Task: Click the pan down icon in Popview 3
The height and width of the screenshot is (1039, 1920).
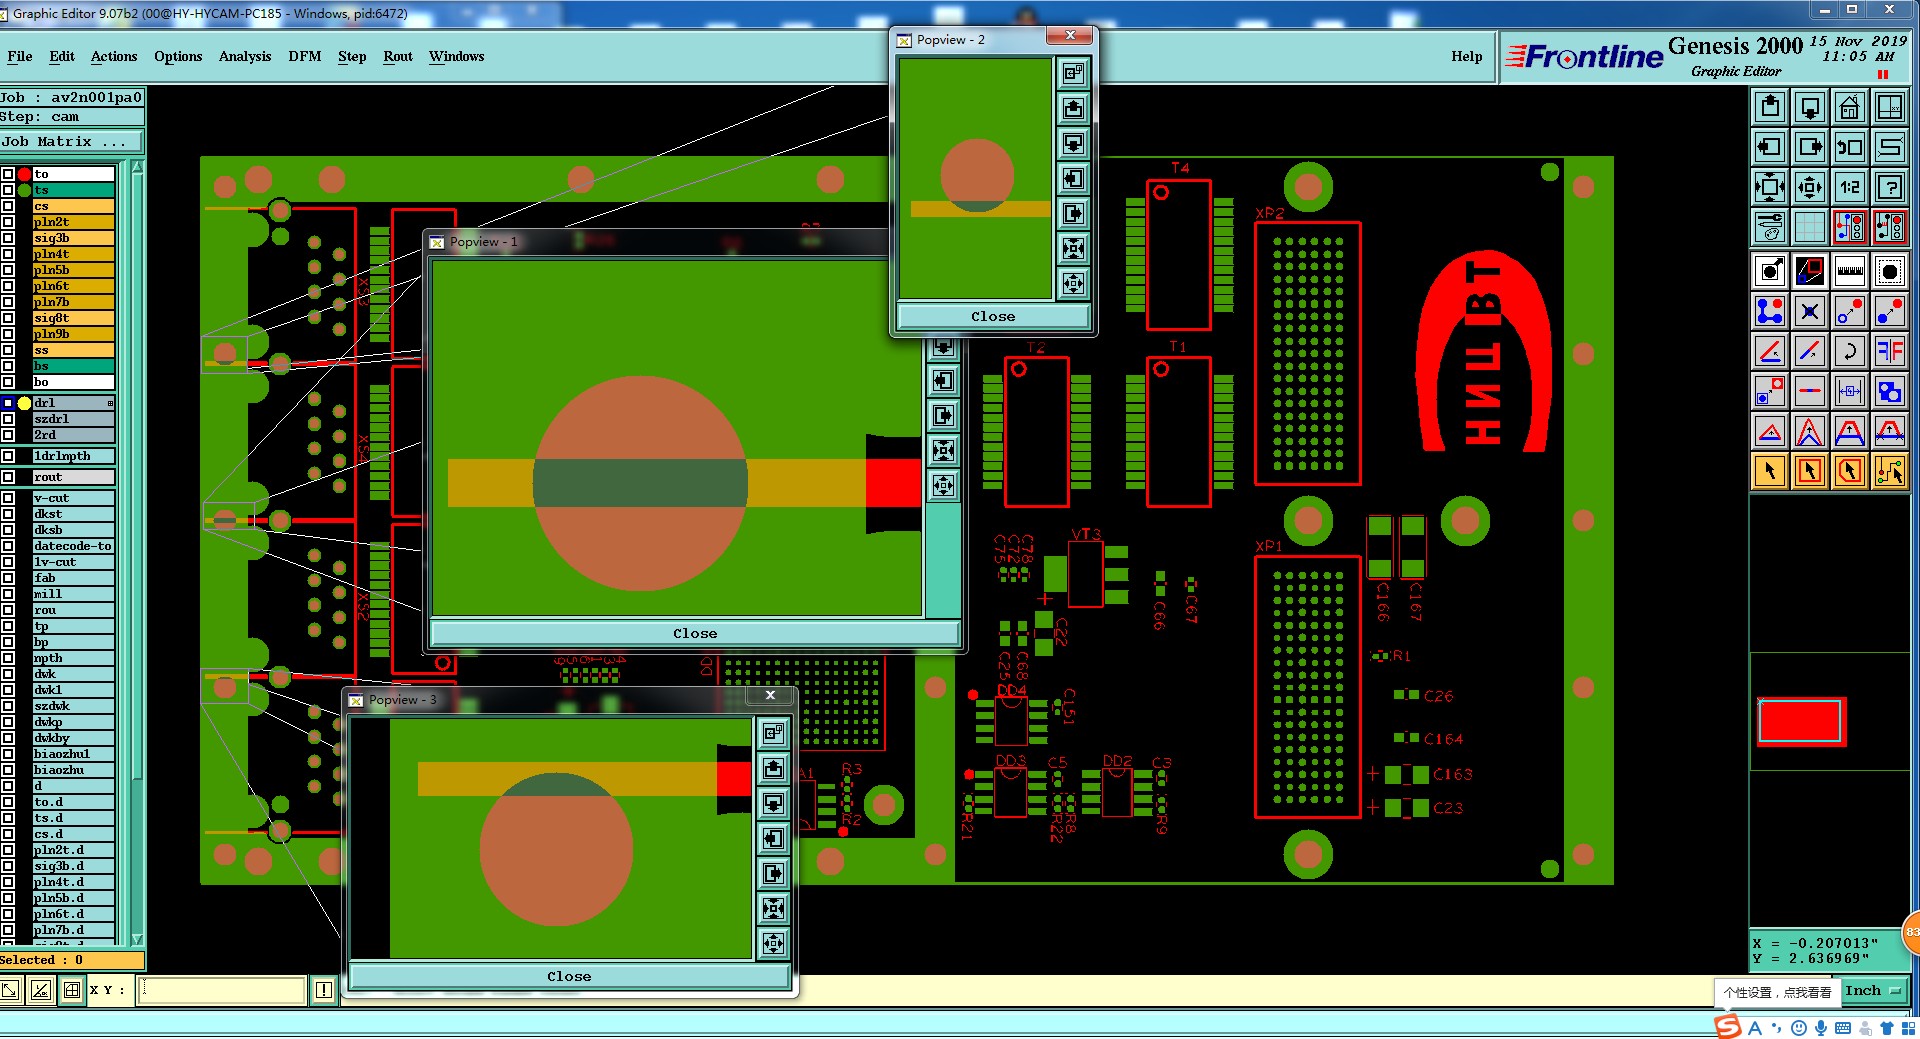Action: click(x=773, y=803)
